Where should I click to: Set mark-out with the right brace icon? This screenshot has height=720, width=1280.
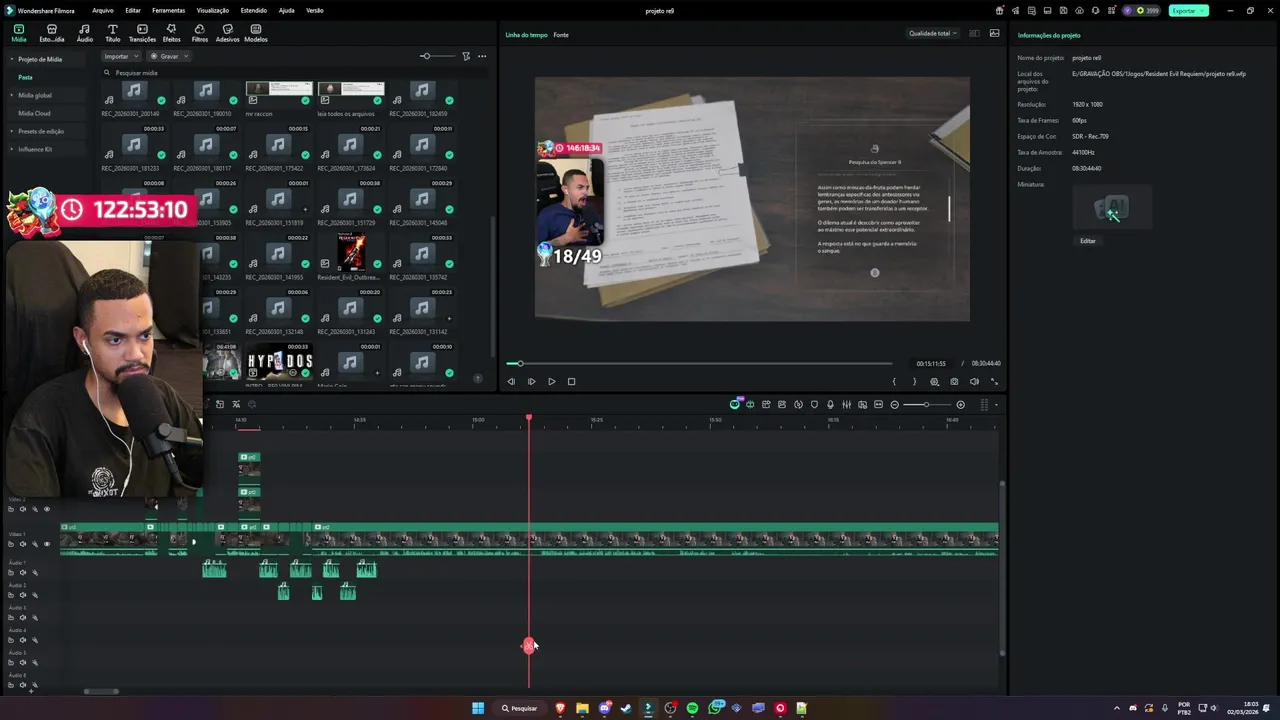click(x=914, y=381)
